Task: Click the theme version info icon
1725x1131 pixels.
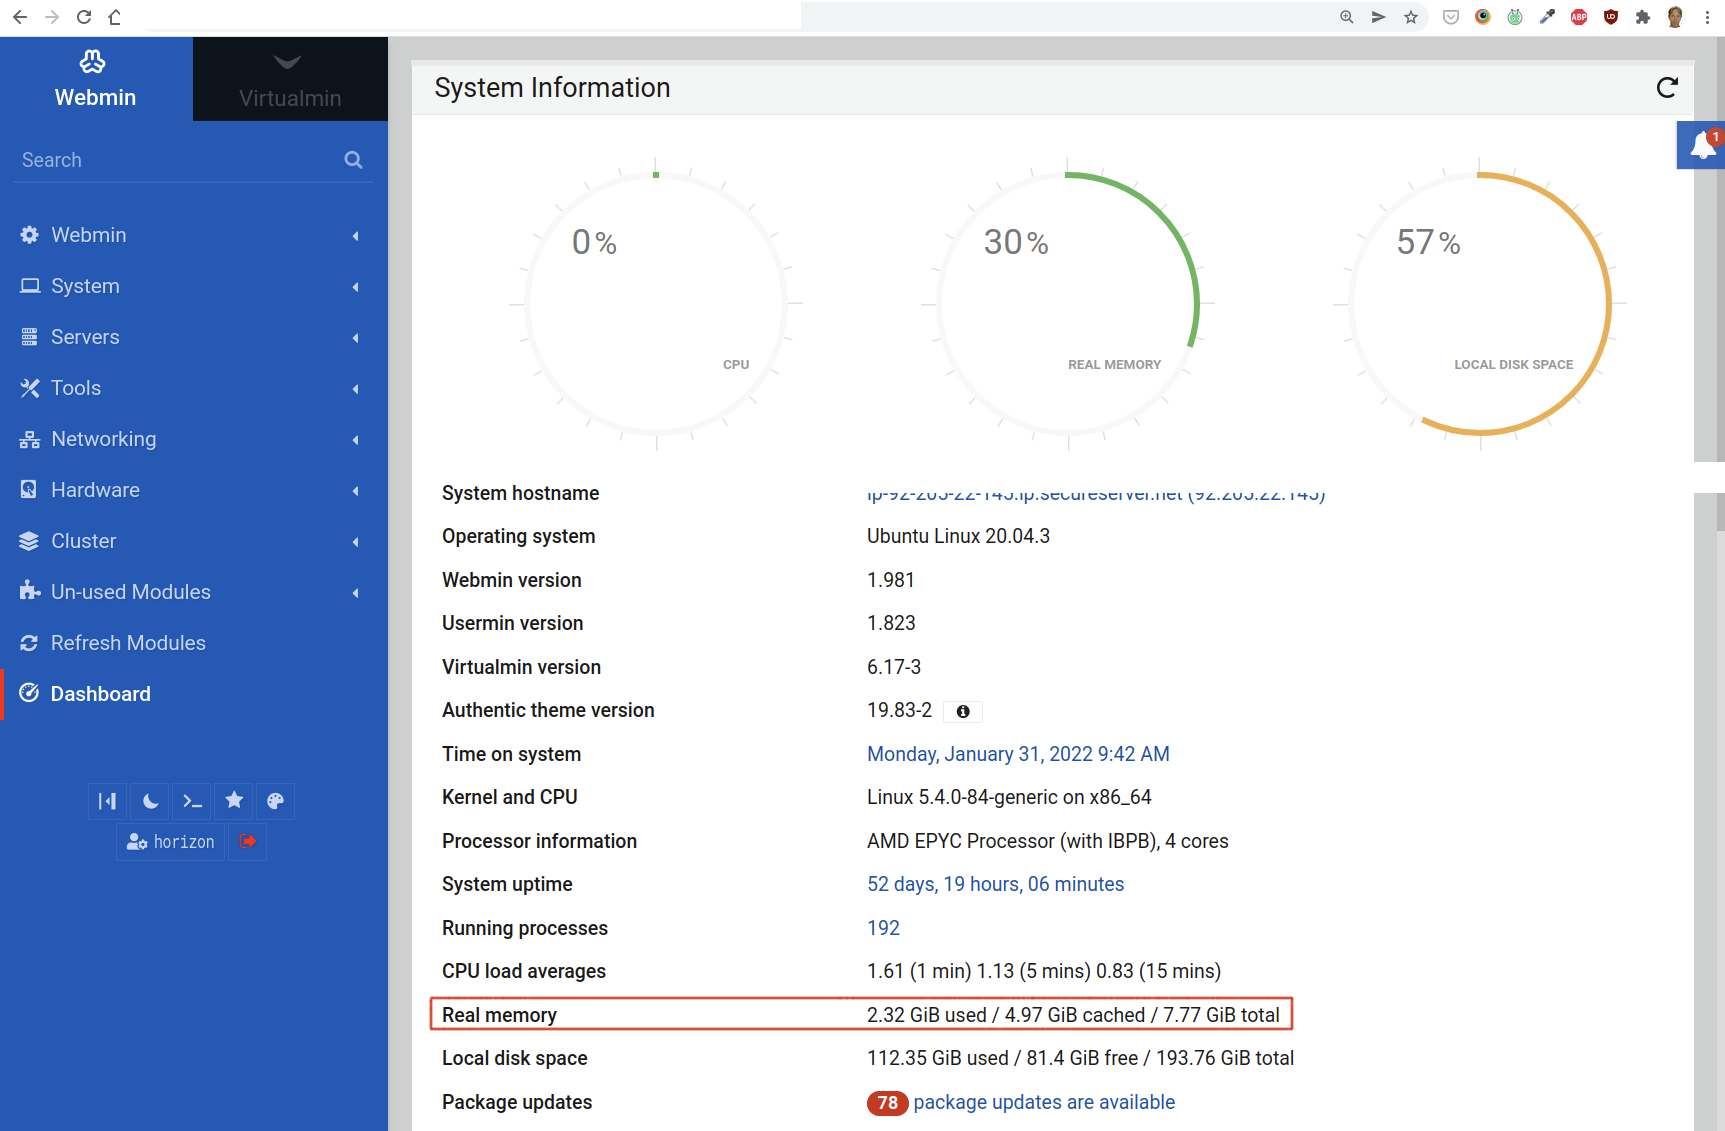Action: coord(963,712)
